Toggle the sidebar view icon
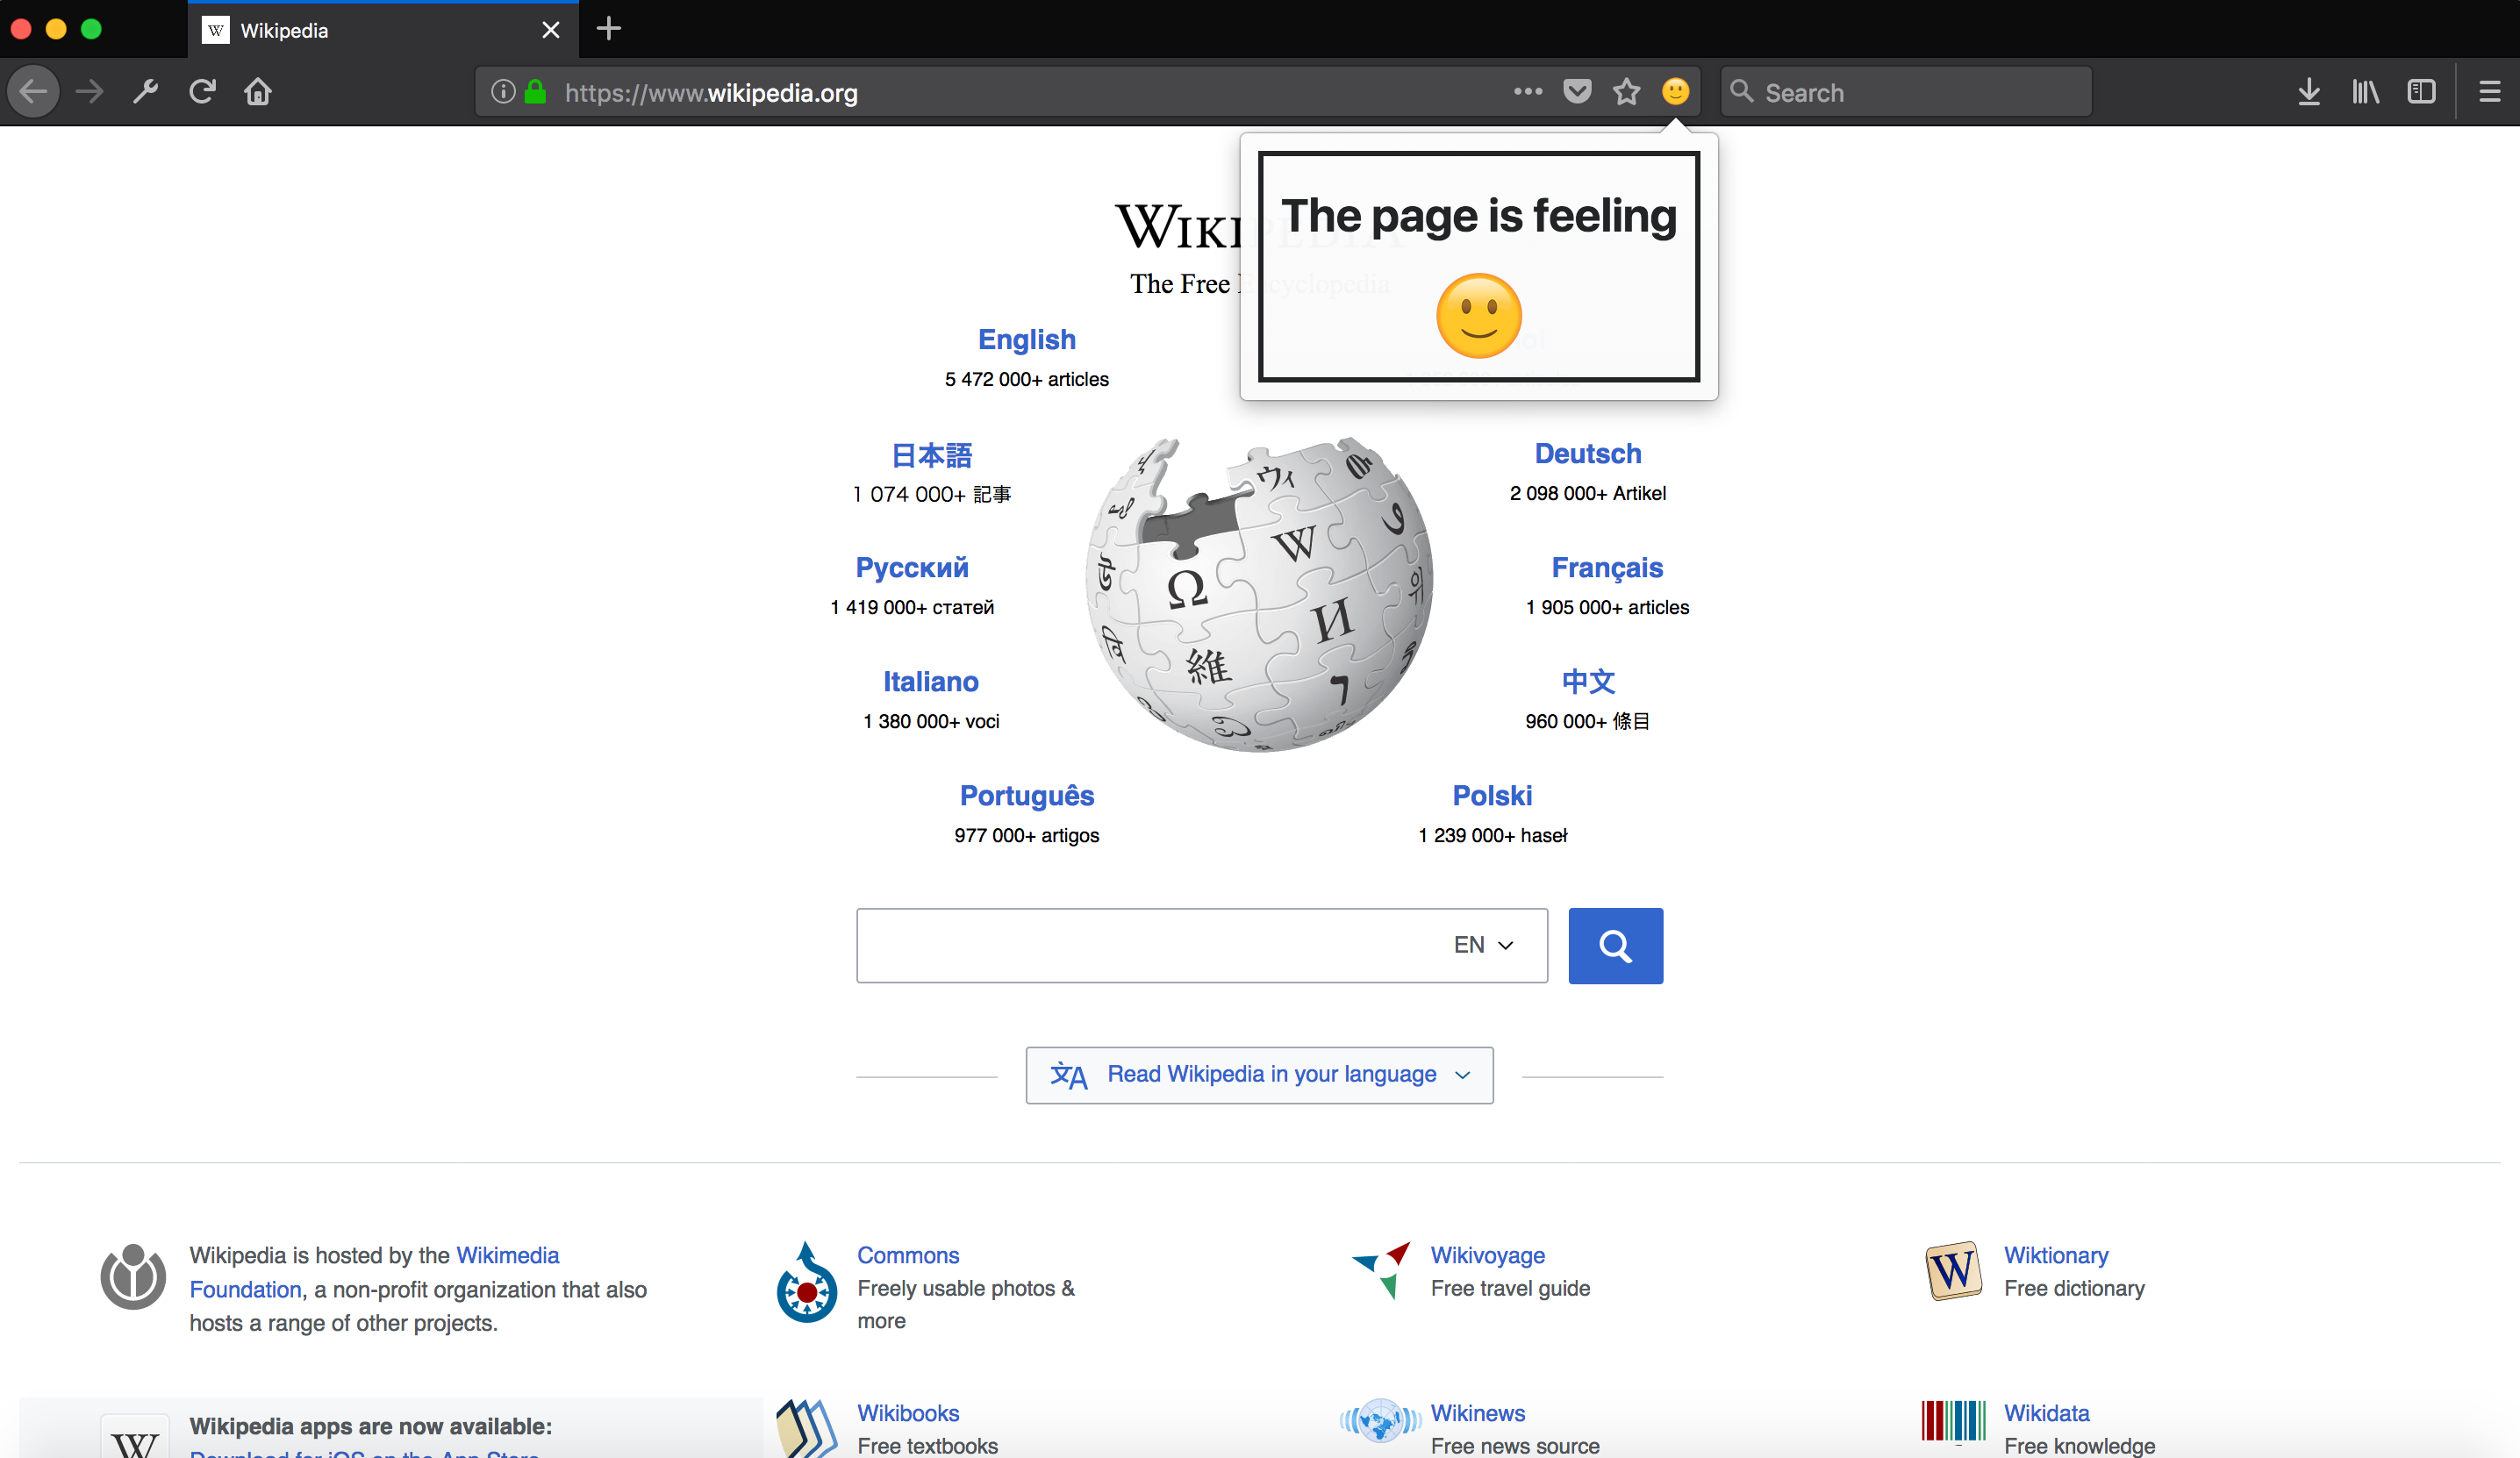 (2421, 92)
